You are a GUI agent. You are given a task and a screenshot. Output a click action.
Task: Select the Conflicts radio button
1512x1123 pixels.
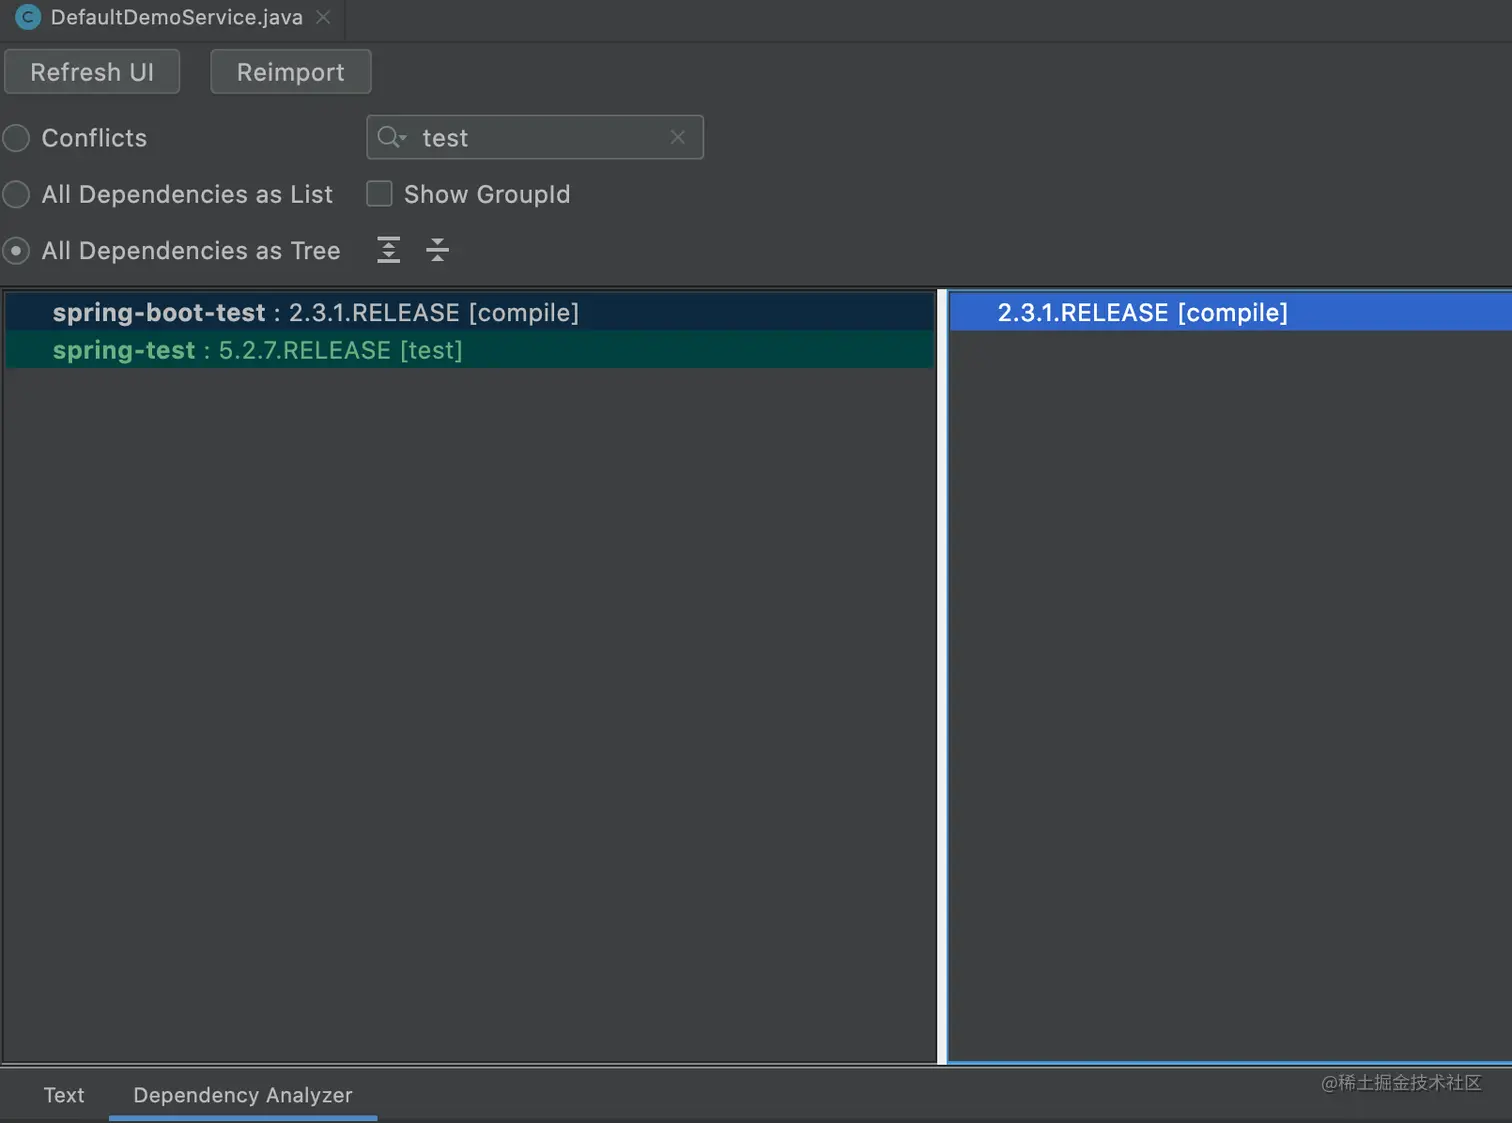16,138
